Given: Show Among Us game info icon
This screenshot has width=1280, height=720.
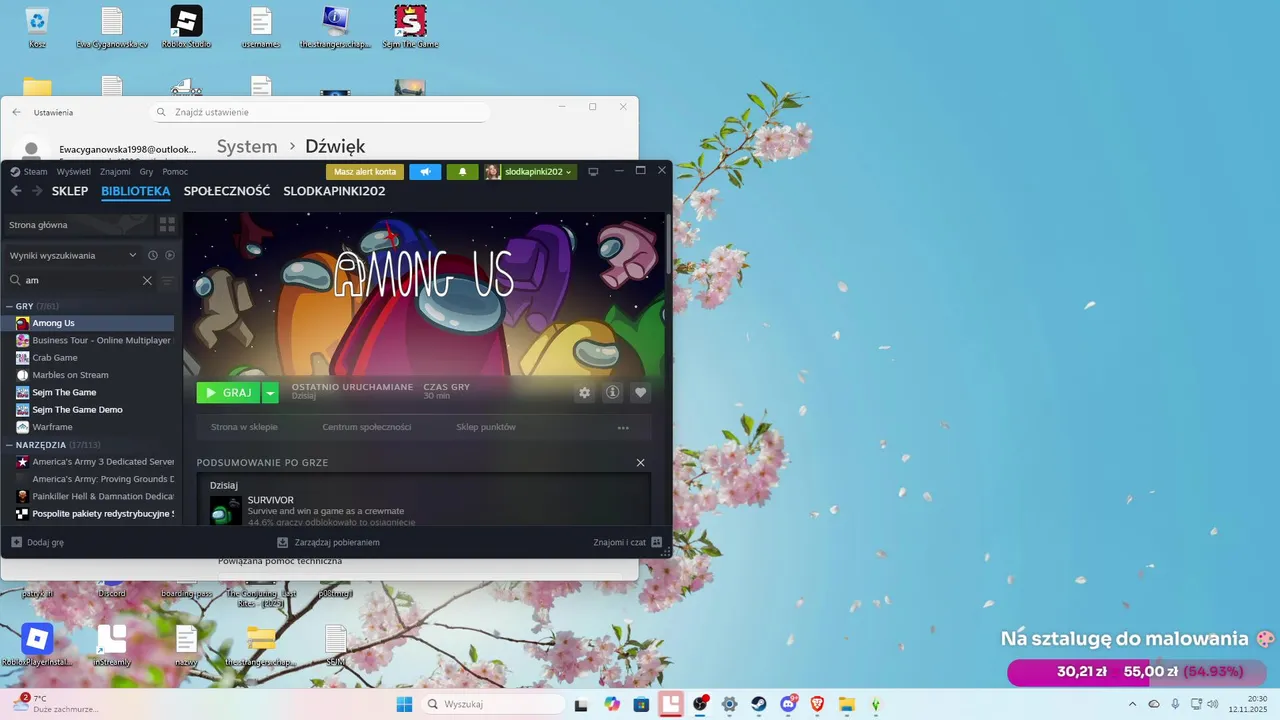Looking at the screenshot, I should click(613, 393).
